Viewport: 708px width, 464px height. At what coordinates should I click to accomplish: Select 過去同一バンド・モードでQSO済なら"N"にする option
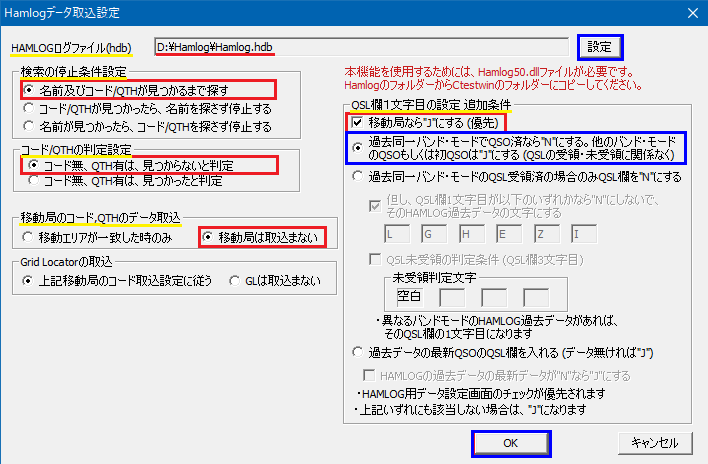[x=359, y=146]
